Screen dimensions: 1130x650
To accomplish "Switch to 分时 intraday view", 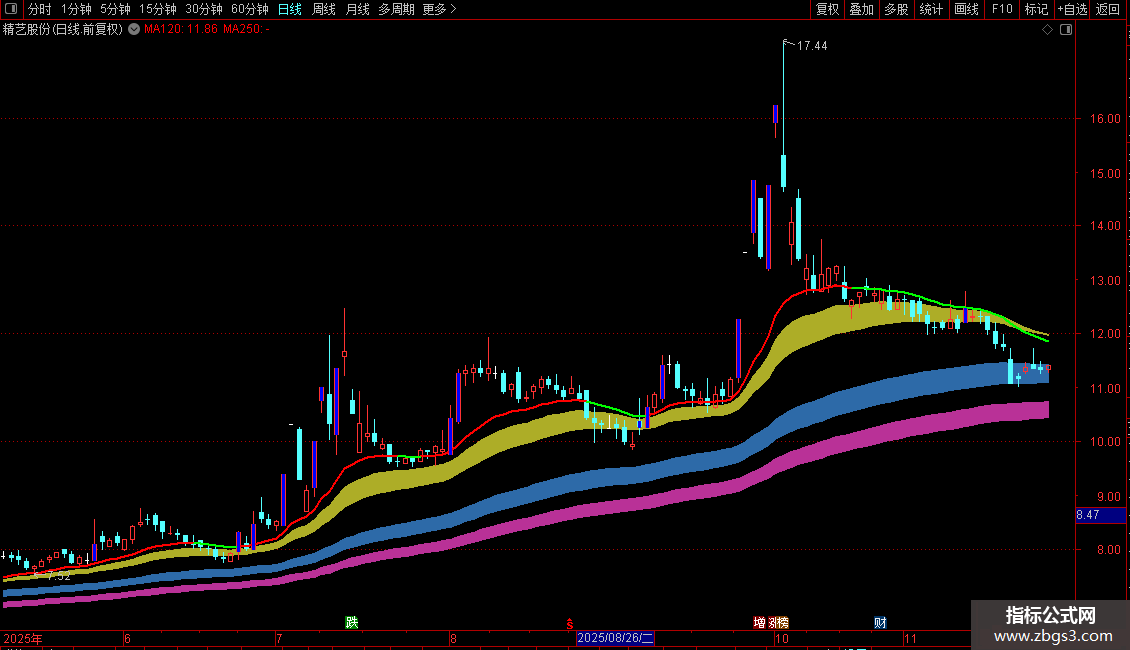I will [40, 9].
